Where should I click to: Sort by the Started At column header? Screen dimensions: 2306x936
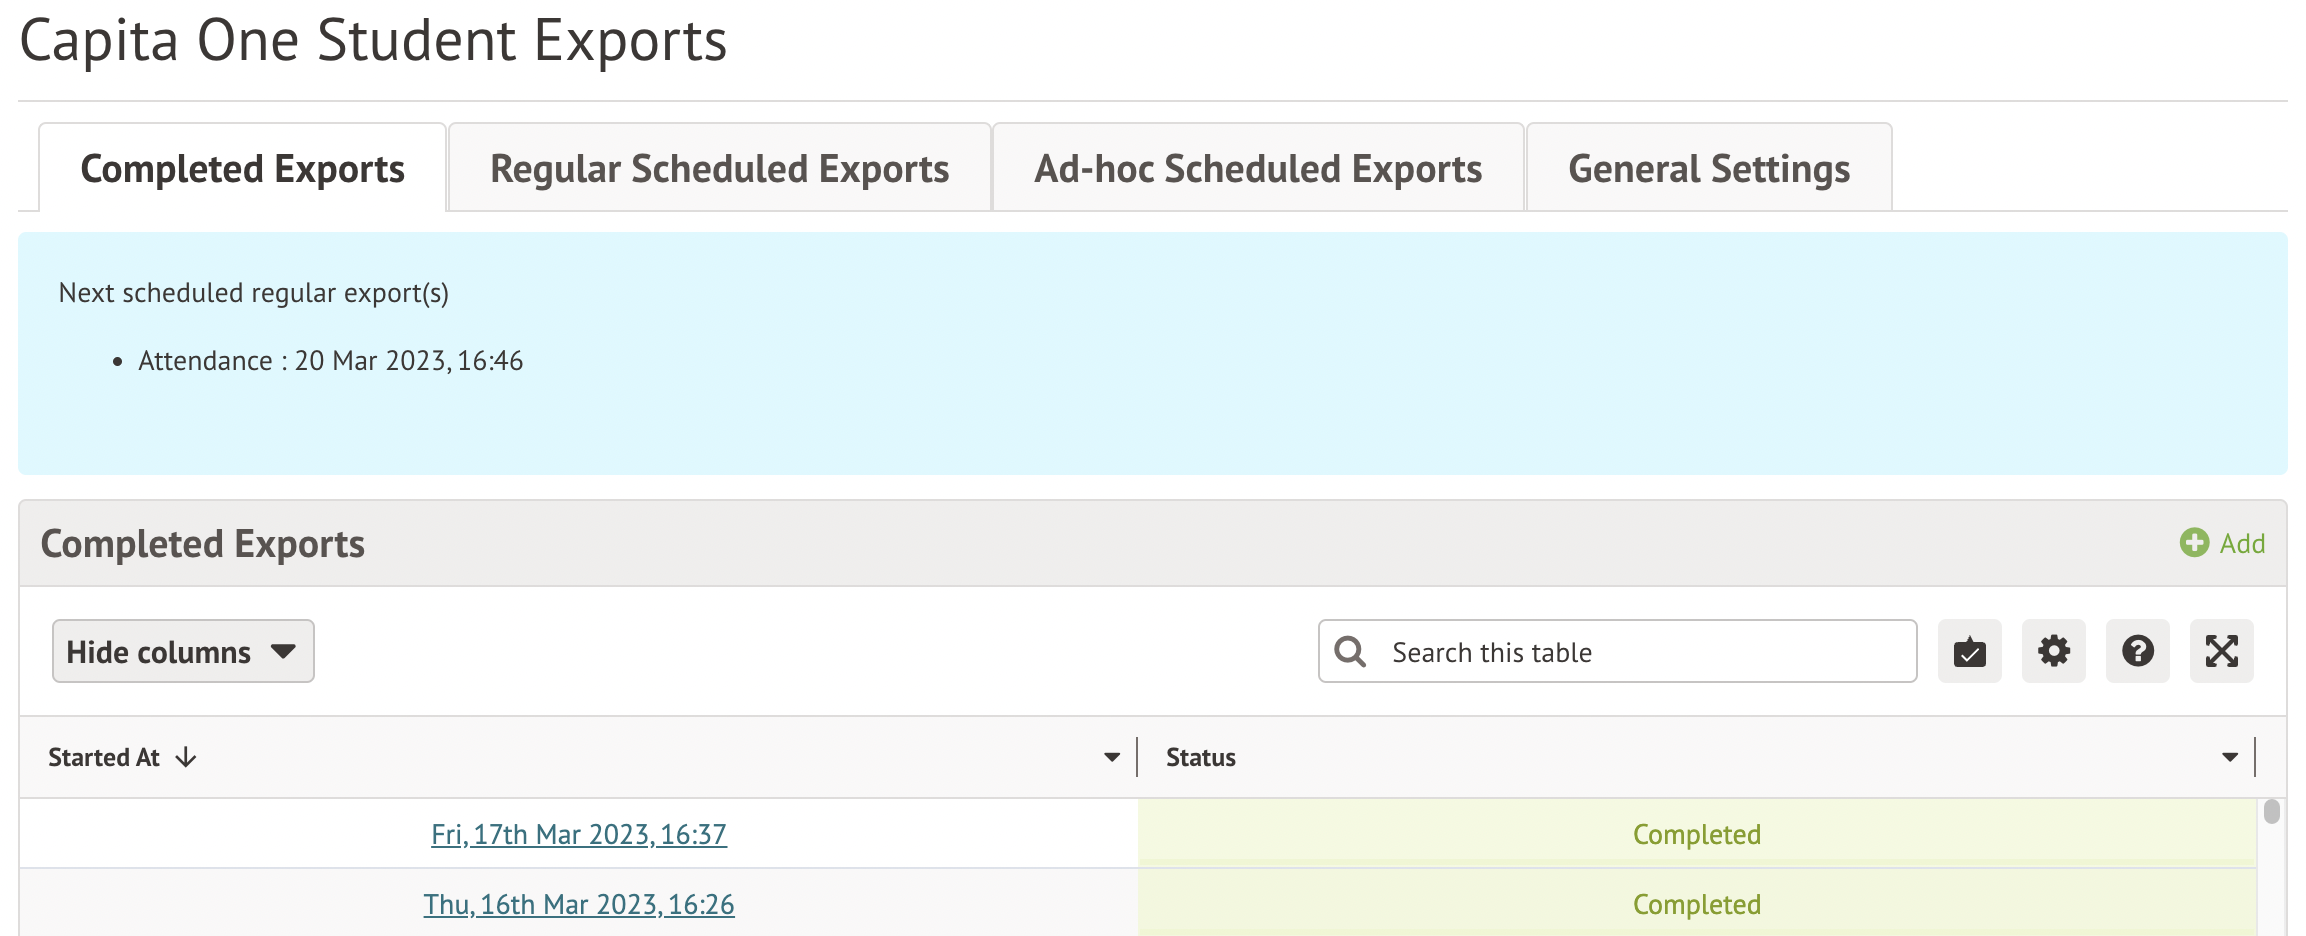[x=104, y=758]
